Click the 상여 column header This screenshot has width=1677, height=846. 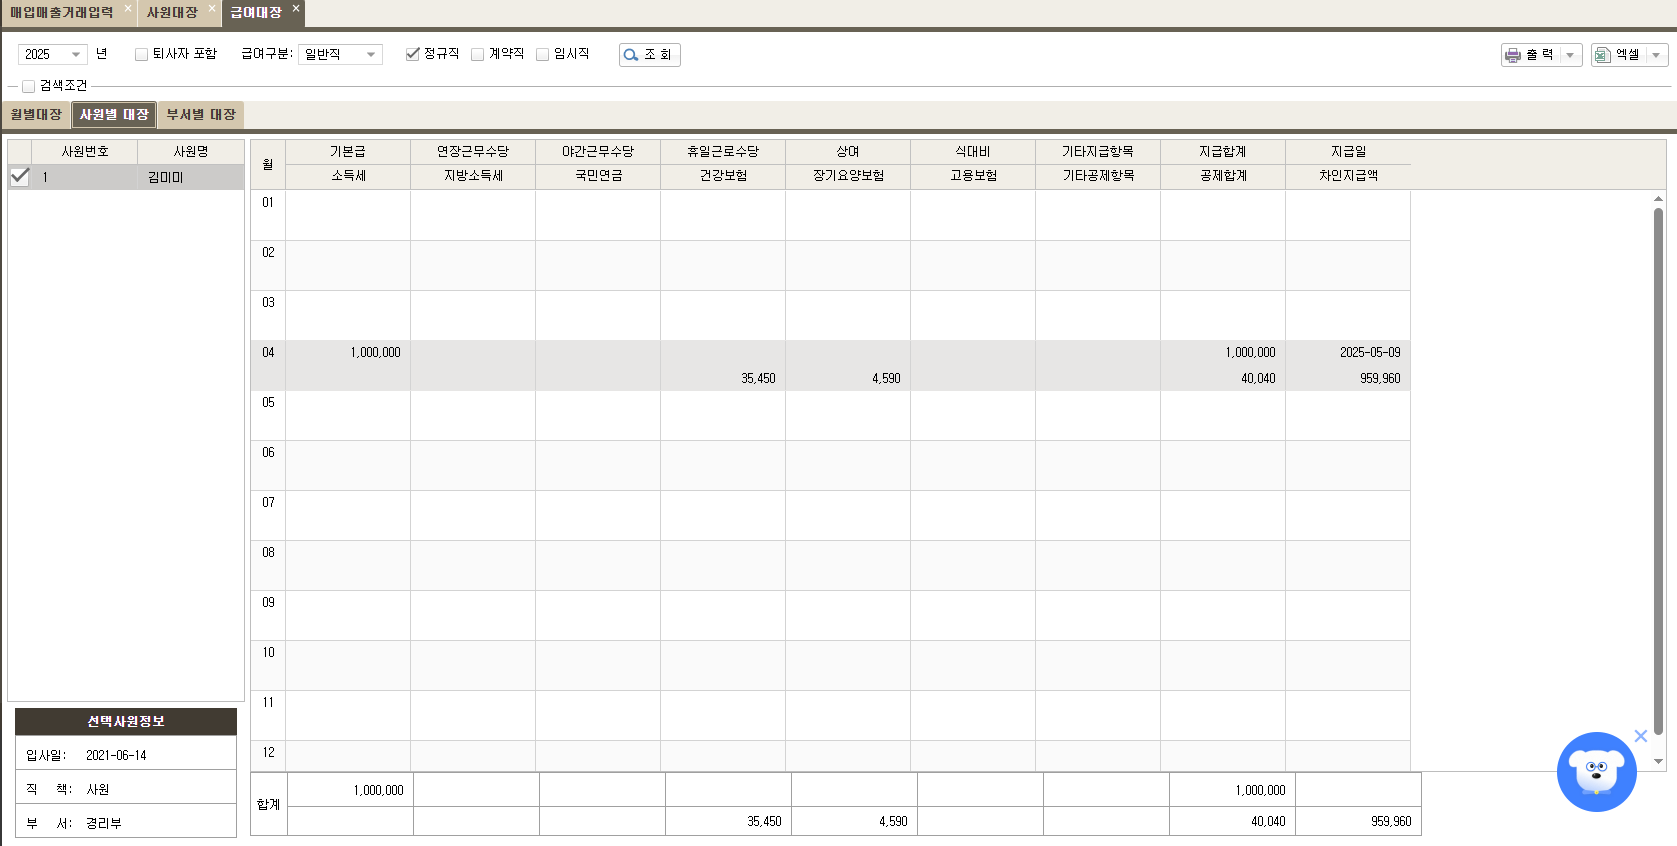[848, 152]
